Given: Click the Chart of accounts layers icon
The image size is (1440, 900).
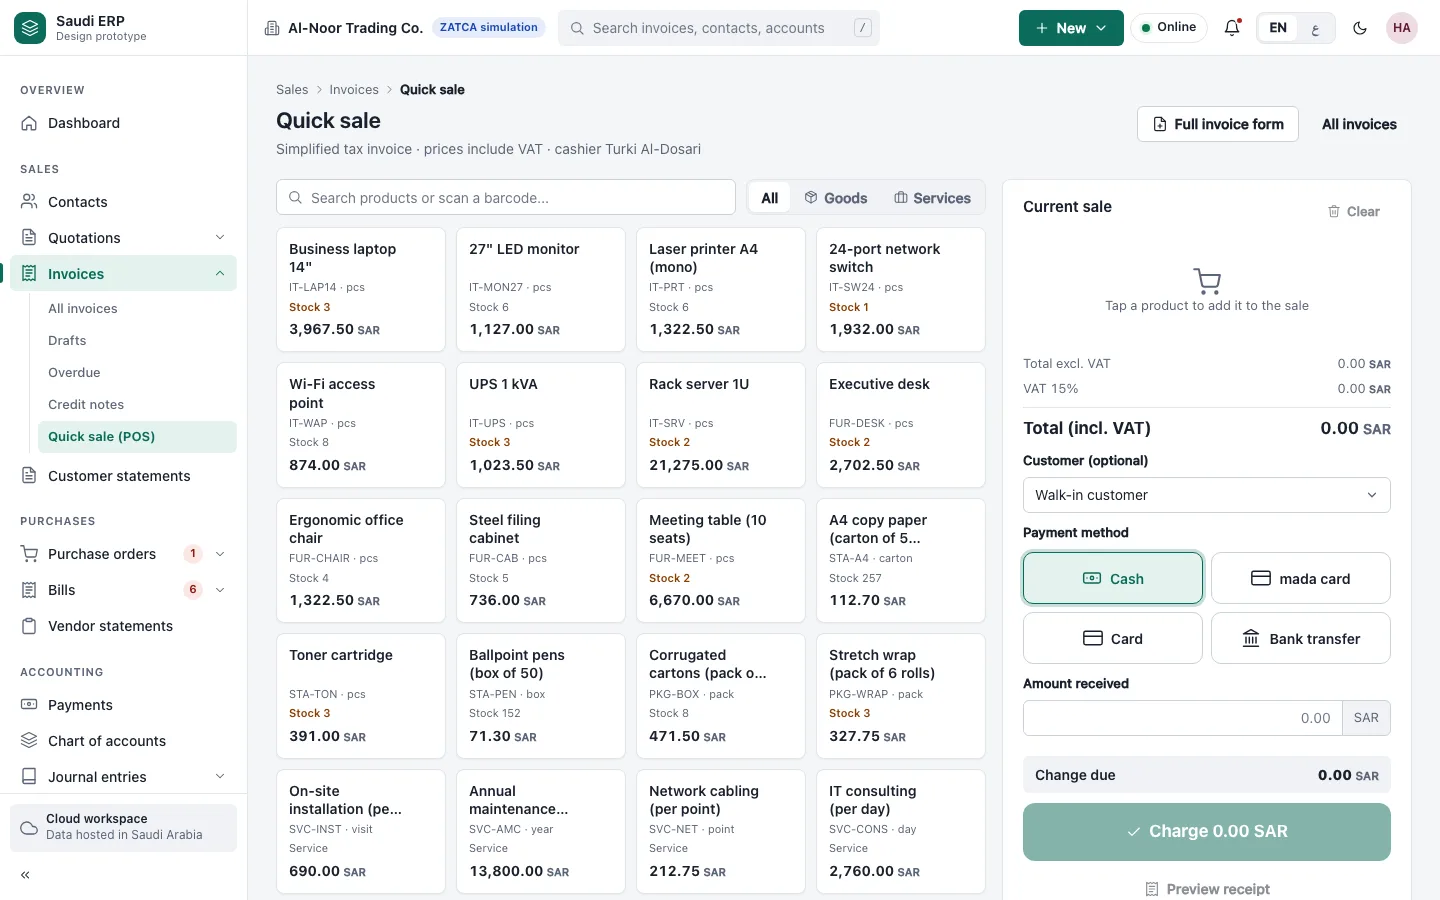Looking at the screenshot, I should tap(29, 741).
